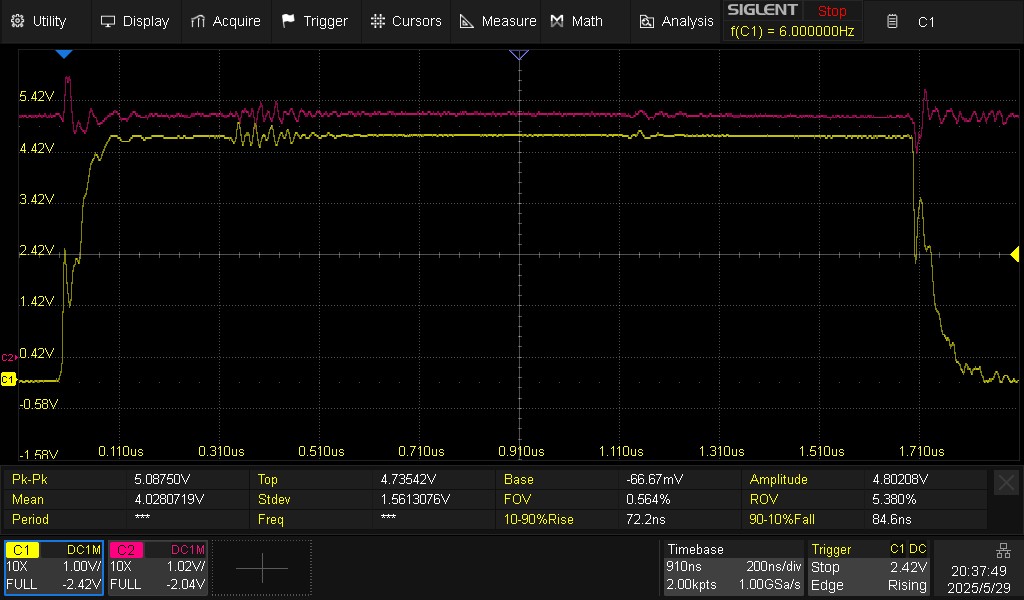Open the Display menu
The height and width of the screenshot is (600, 1024).
135,21
